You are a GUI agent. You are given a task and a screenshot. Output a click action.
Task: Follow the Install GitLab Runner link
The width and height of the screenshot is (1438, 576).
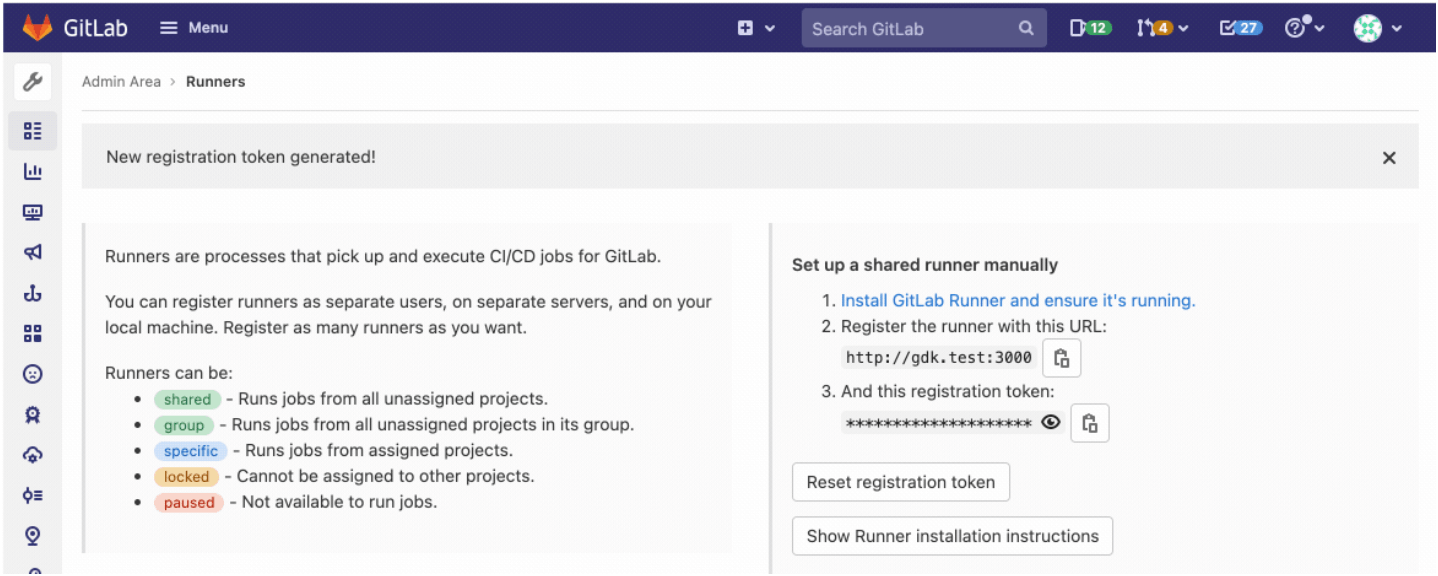pos(1017,300)
